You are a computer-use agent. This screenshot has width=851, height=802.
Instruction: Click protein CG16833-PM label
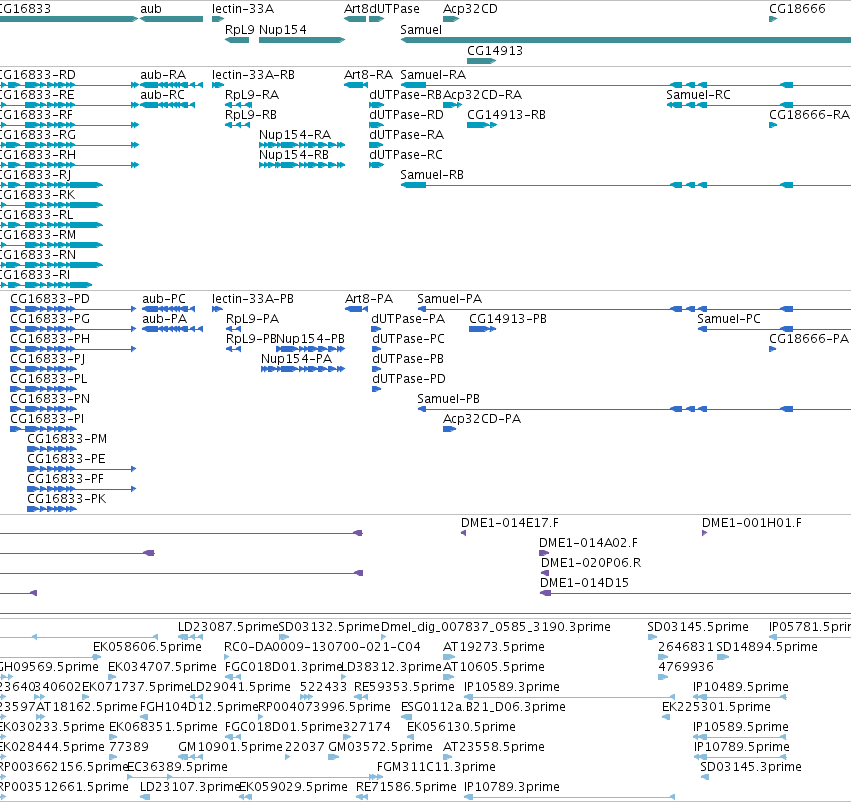[x=67, y=439]
